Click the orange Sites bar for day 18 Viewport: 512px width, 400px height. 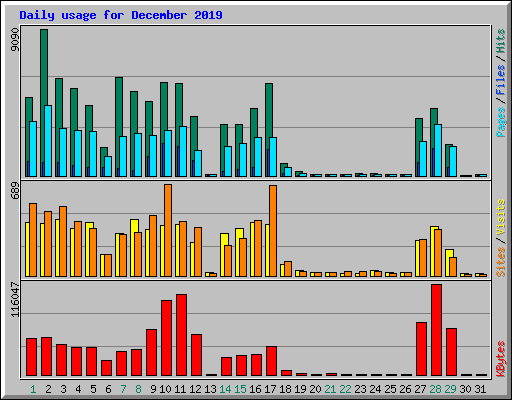coord(288,269)
